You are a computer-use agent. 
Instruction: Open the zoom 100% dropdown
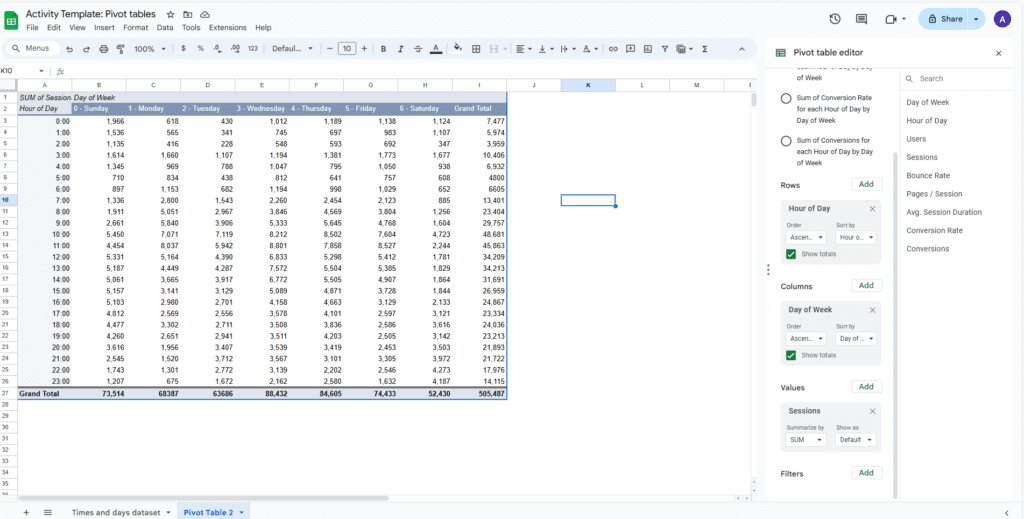point(150,48)
